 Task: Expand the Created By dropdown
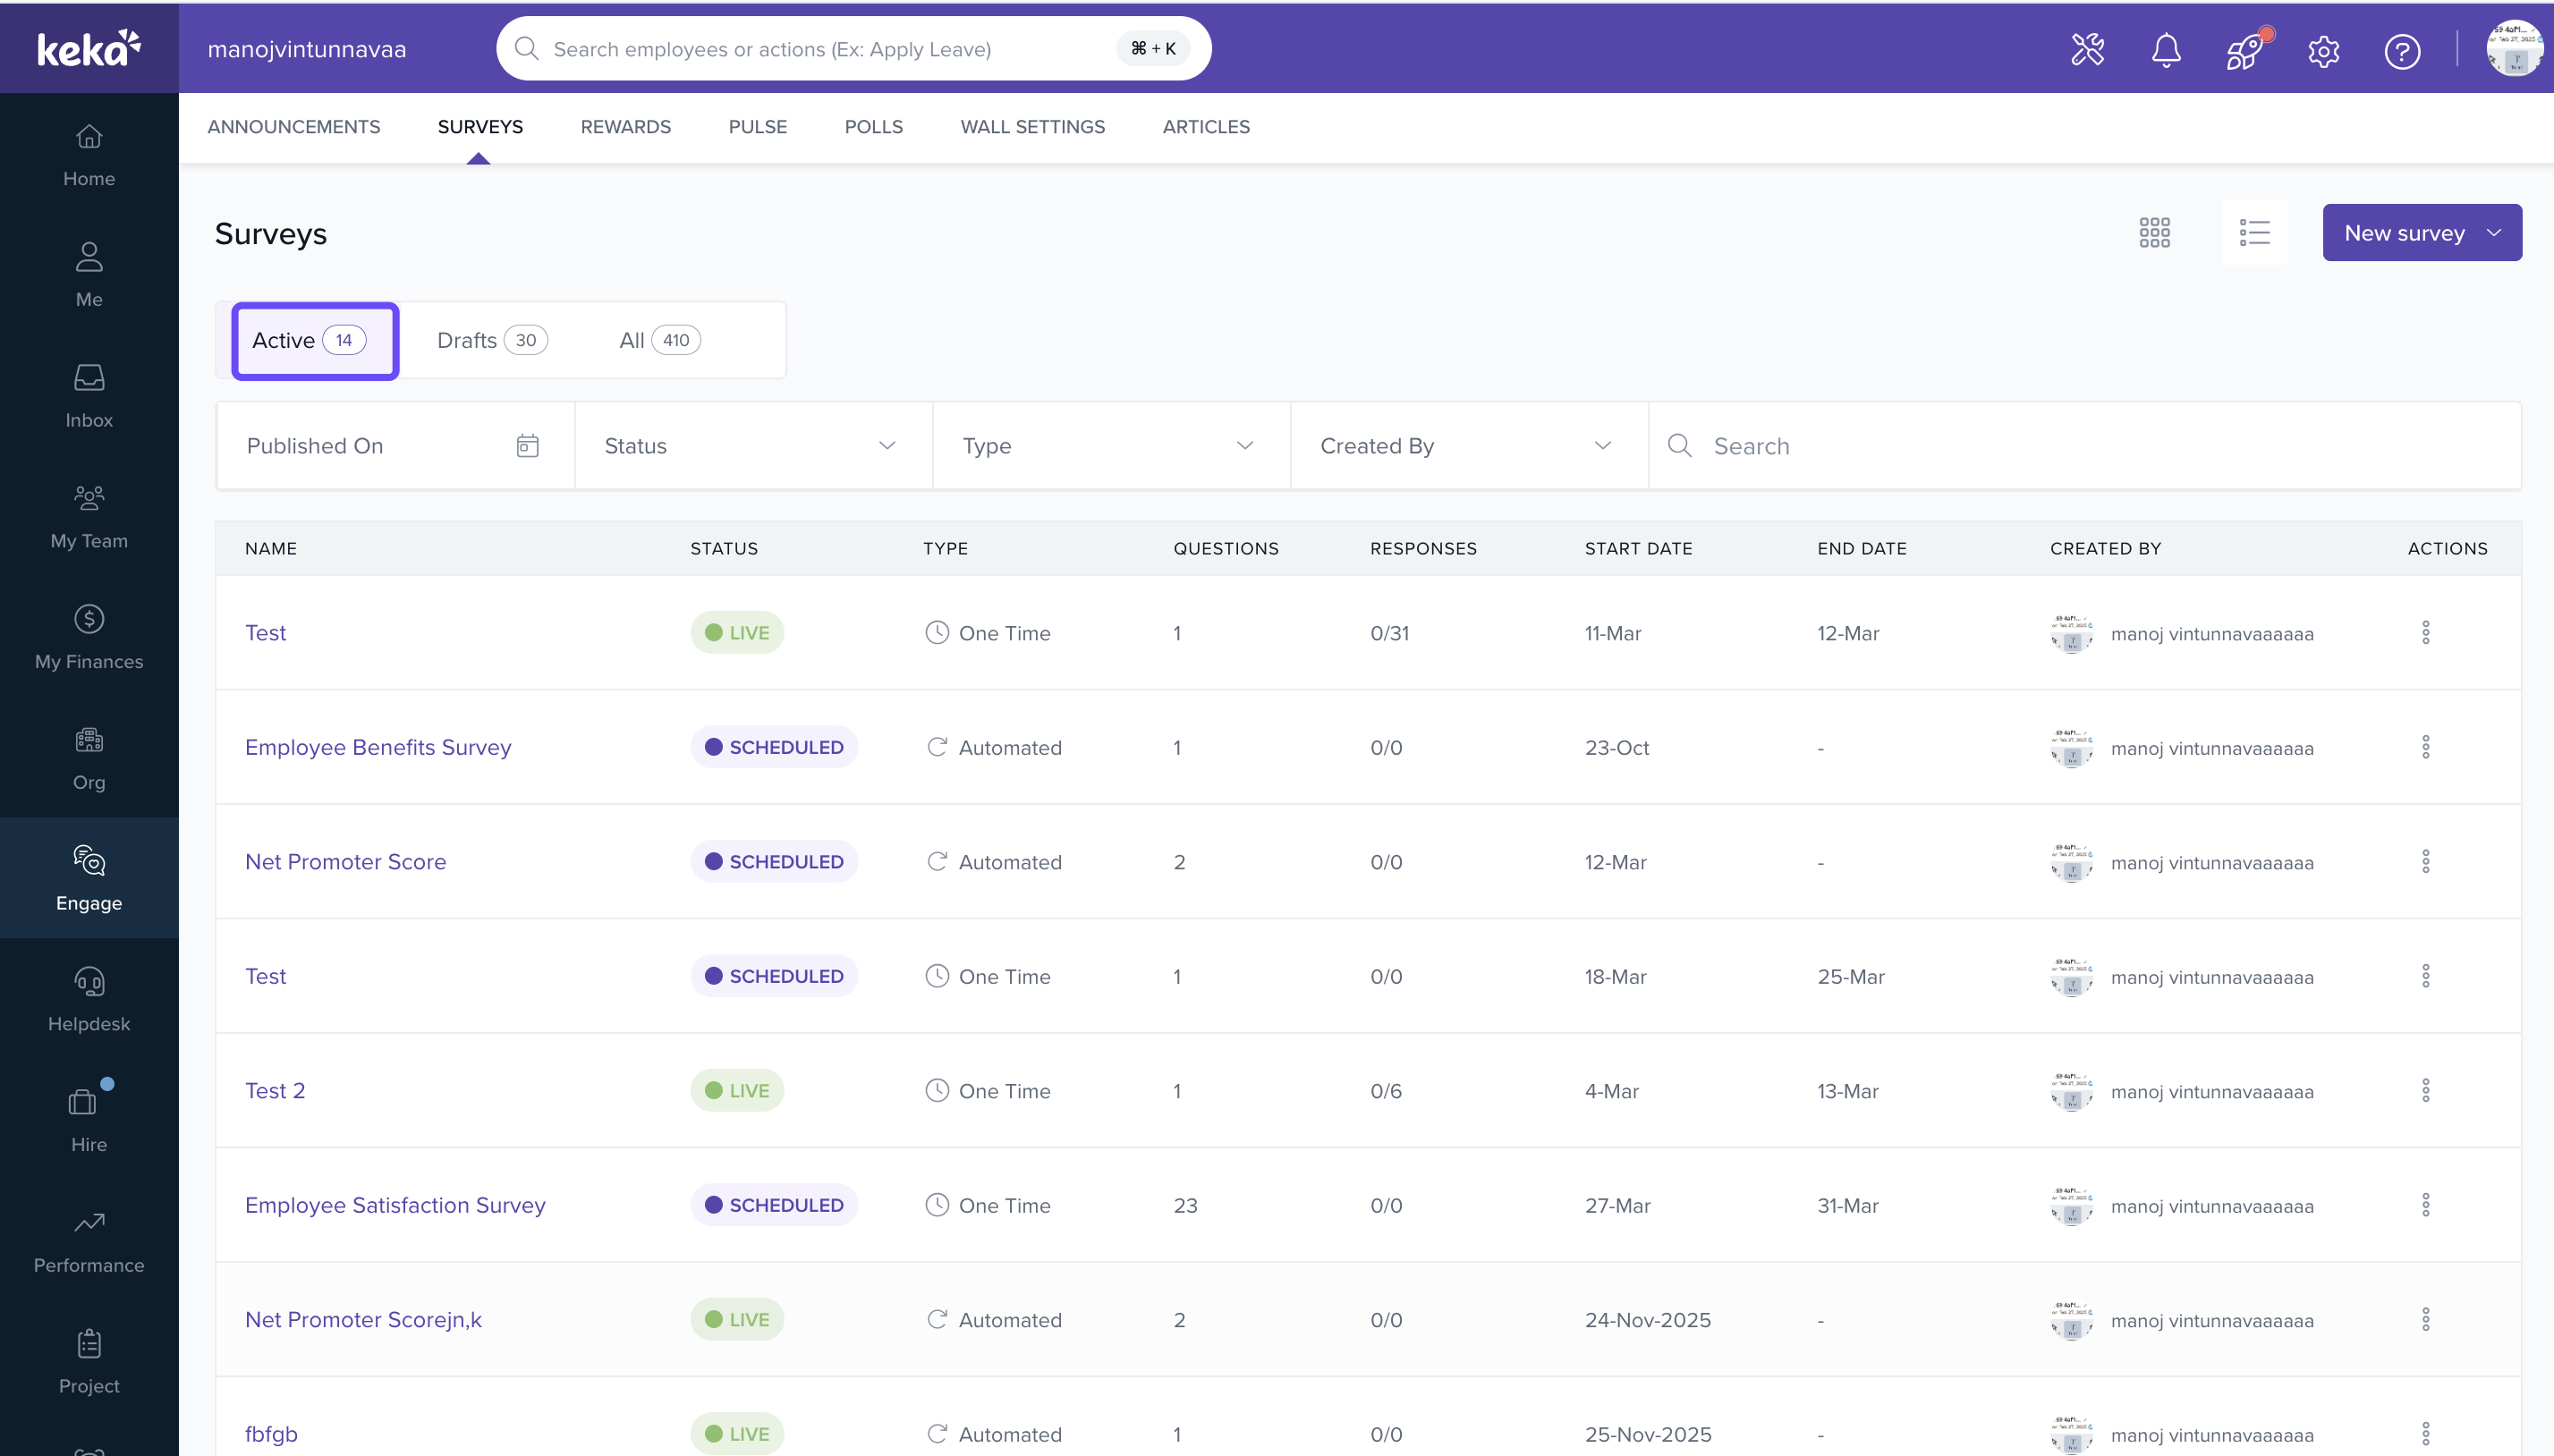tap(1469, 446)
